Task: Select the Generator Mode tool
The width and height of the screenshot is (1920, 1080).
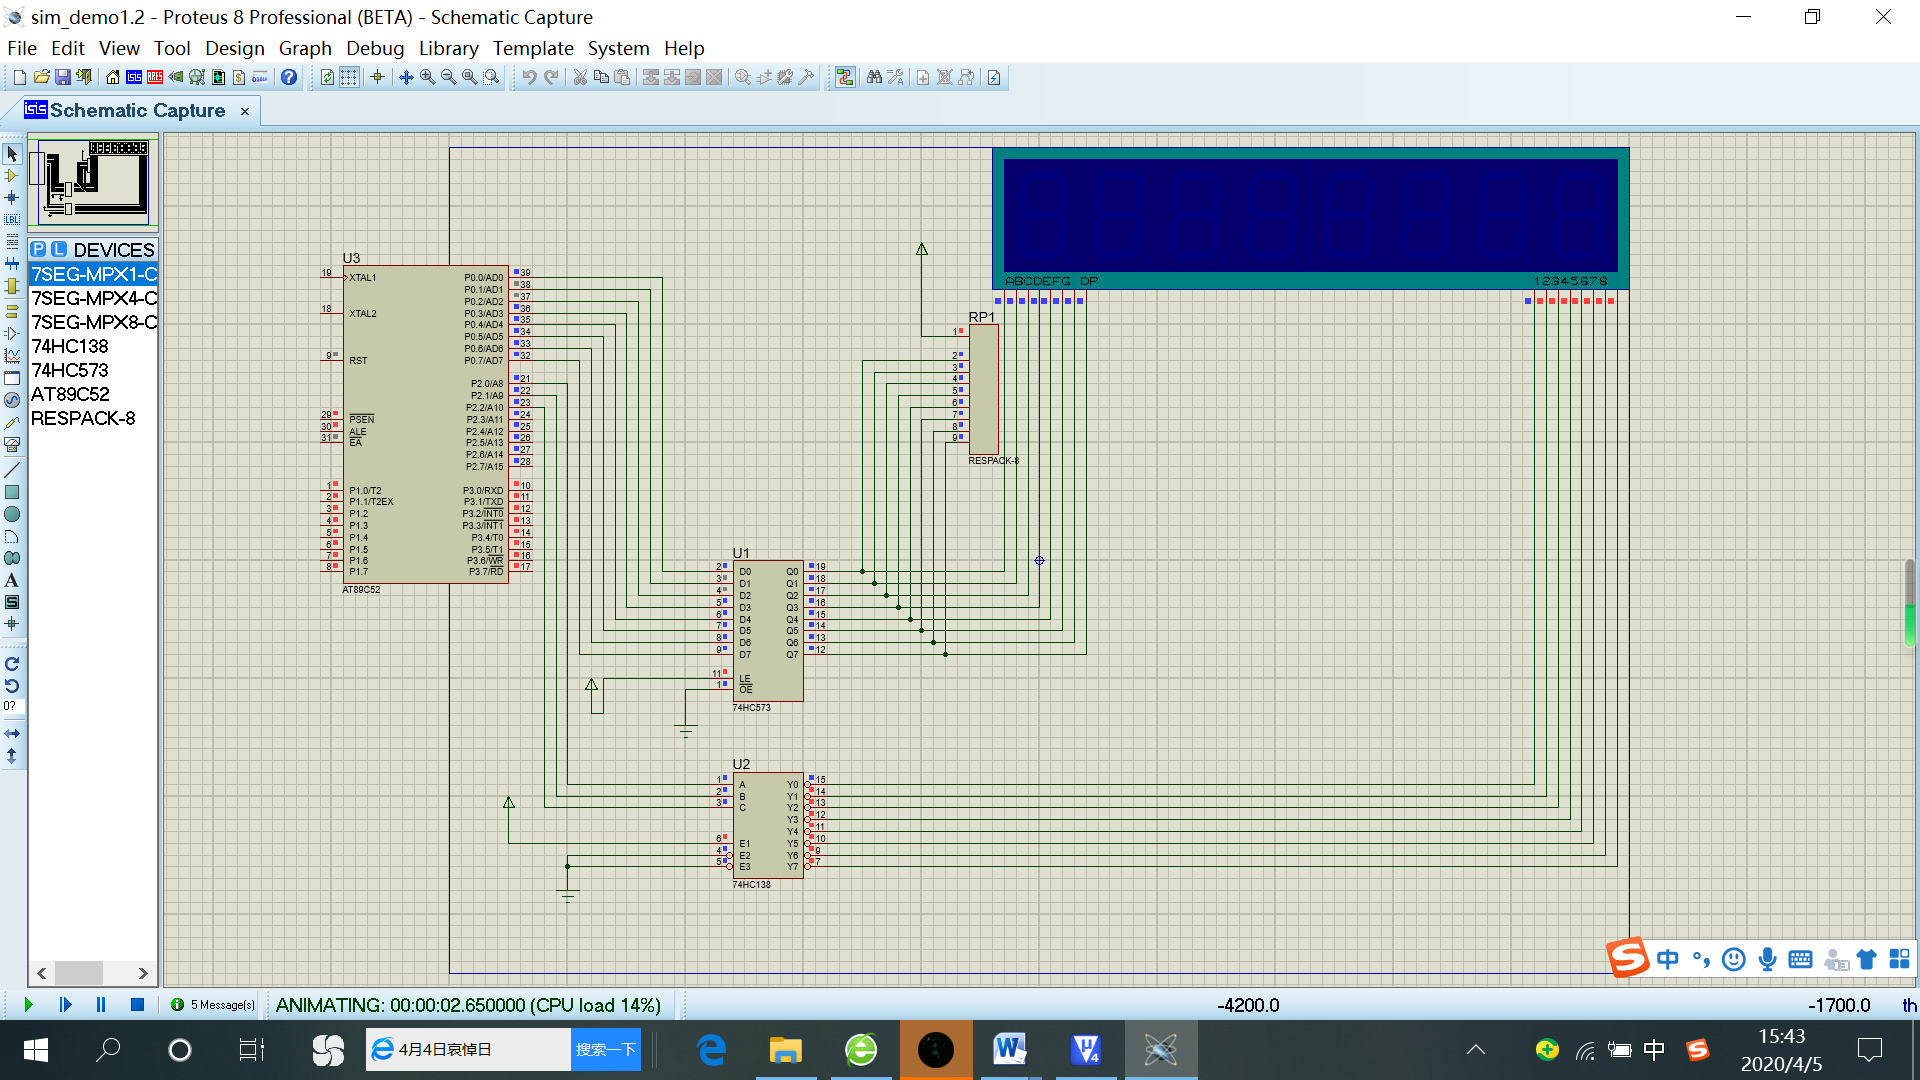Action: pos(12,400)
